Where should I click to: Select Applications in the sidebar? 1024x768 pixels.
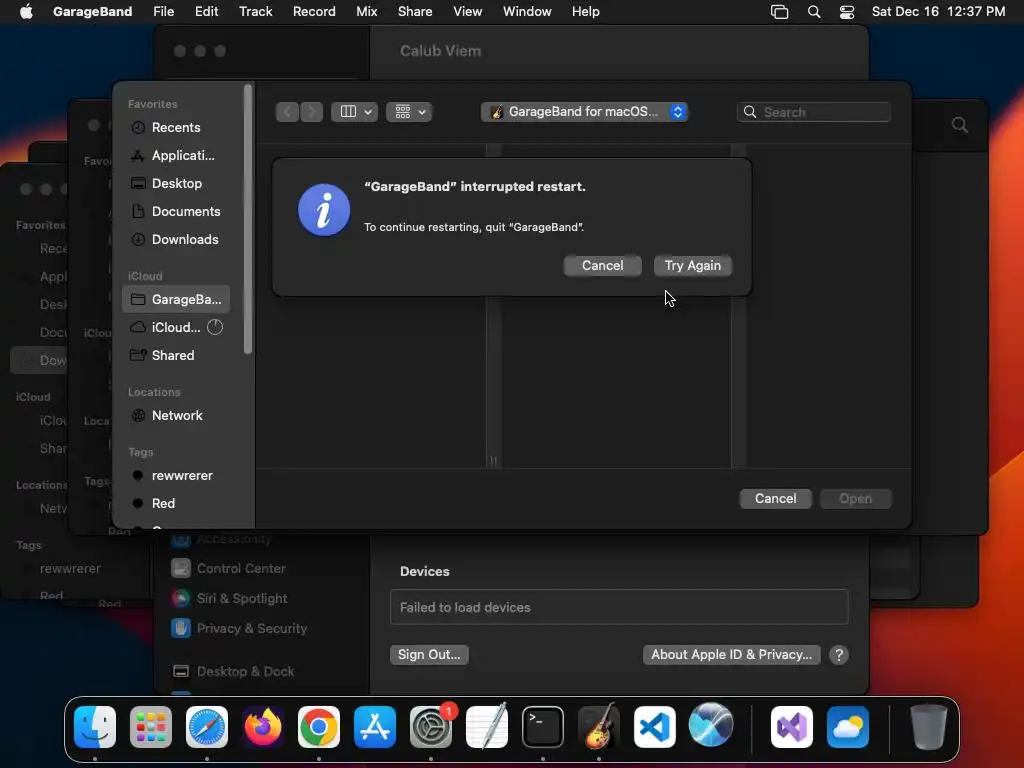176,156
